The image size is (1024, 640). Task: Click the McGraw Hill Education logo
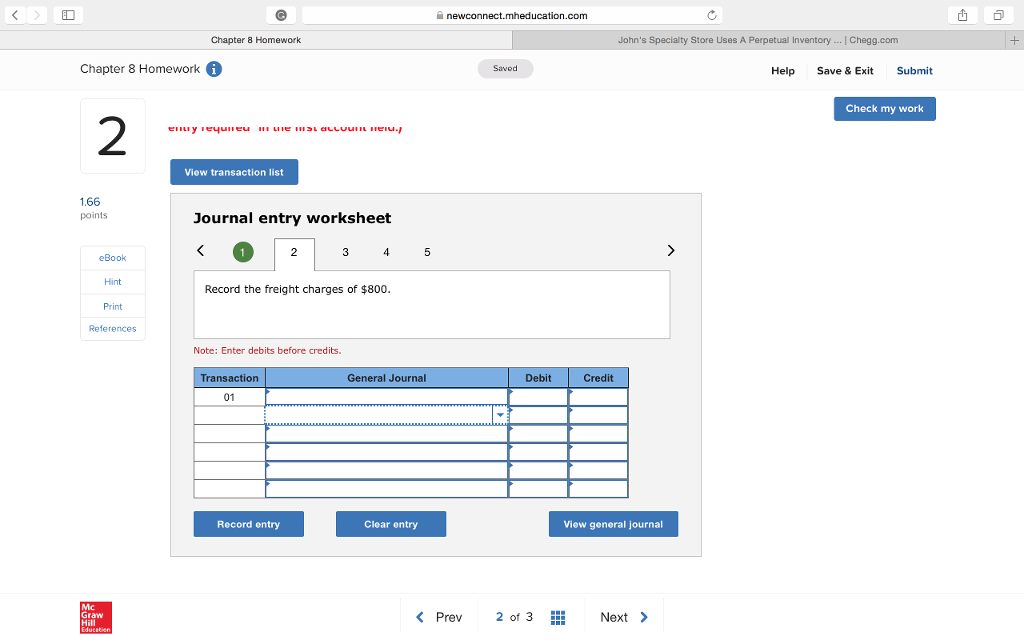click(95, 618)
